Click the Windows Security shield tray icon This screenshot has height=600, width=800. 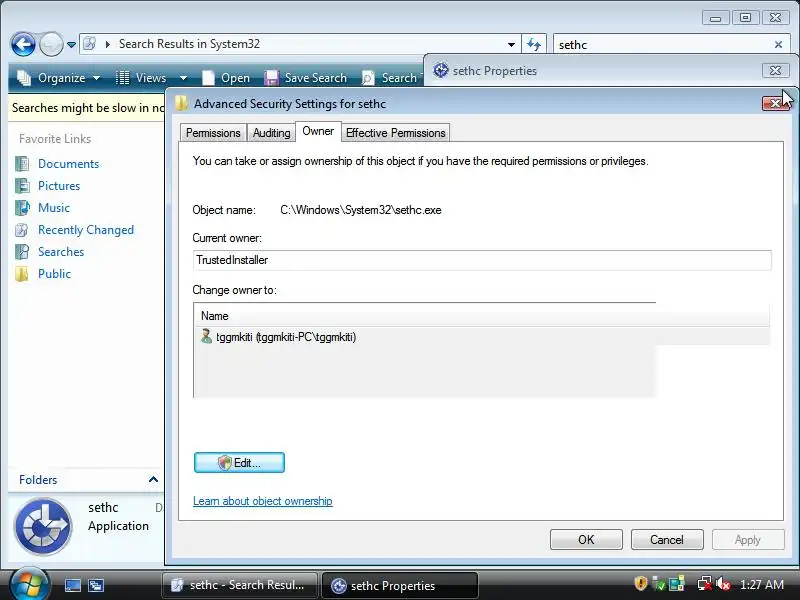tap(641, 584)
